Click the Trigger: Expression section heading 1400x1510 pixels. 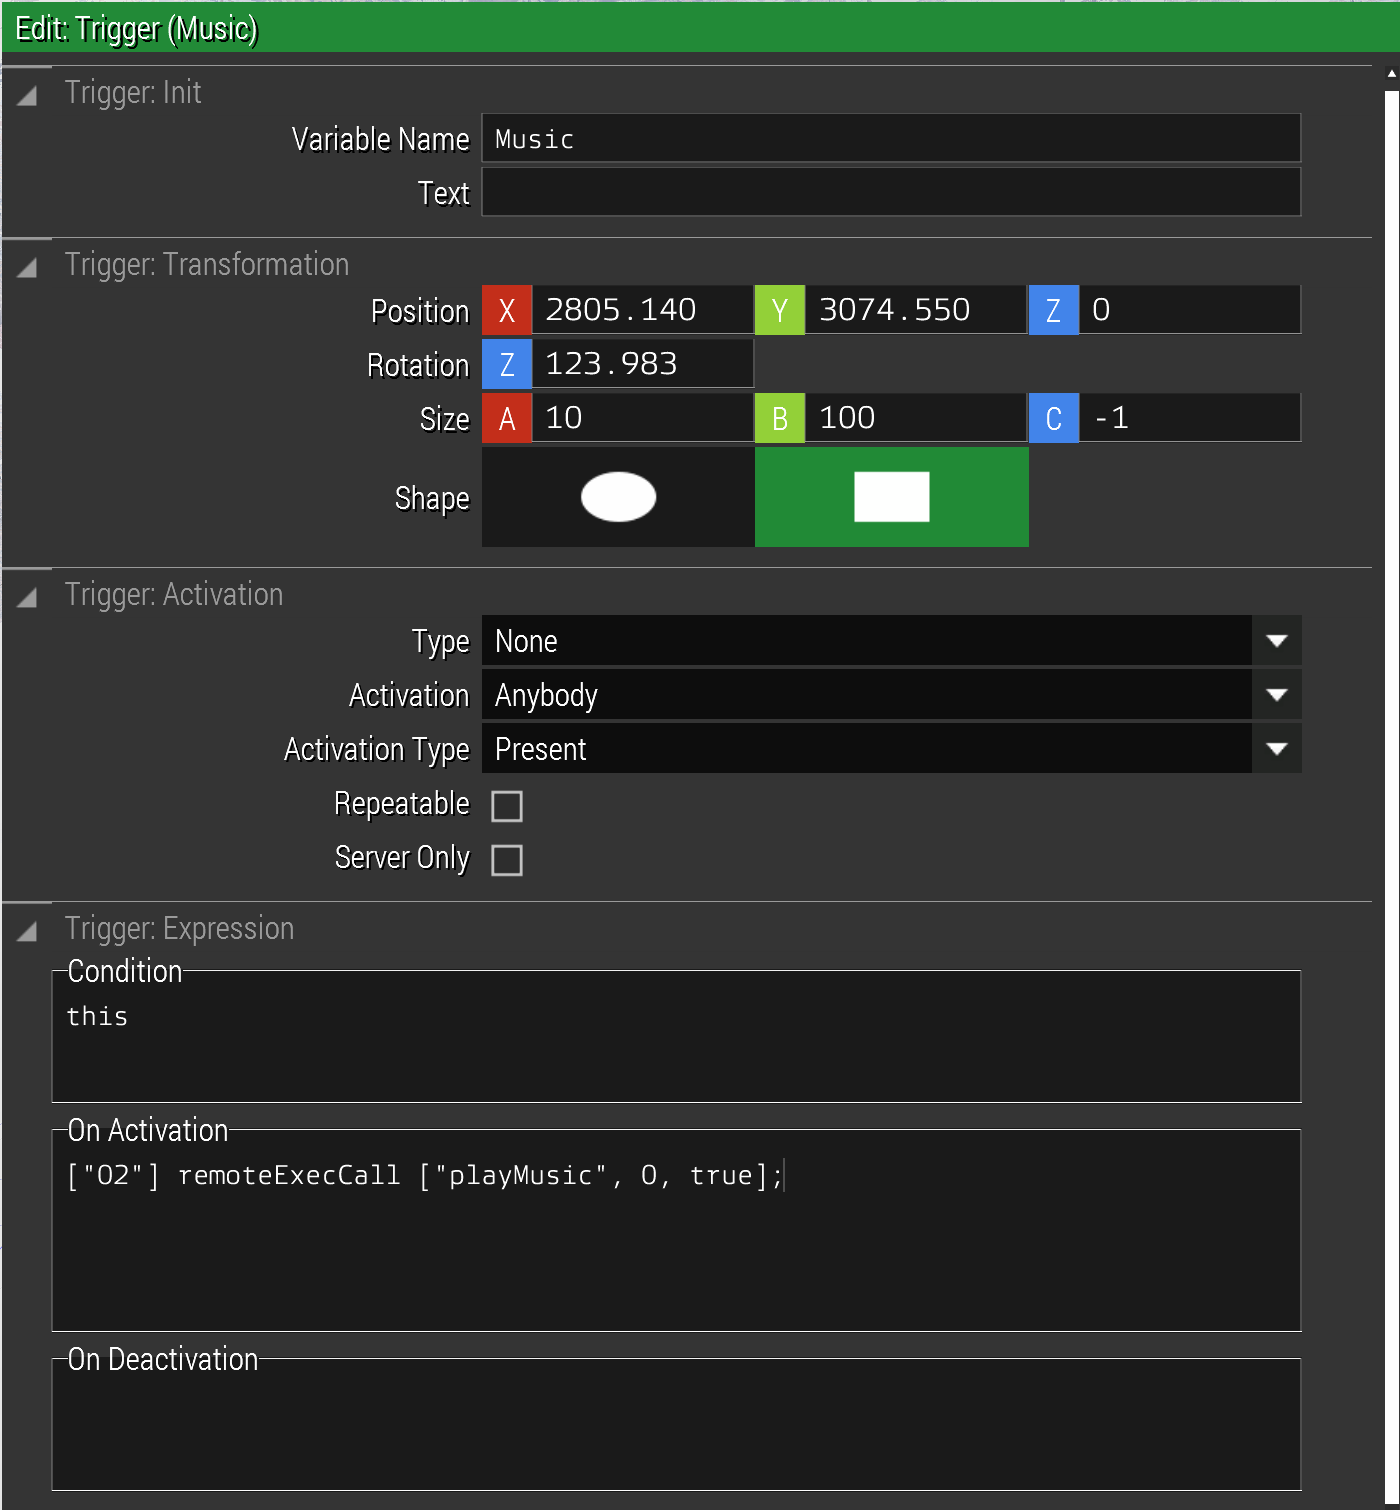coord(180,929)
